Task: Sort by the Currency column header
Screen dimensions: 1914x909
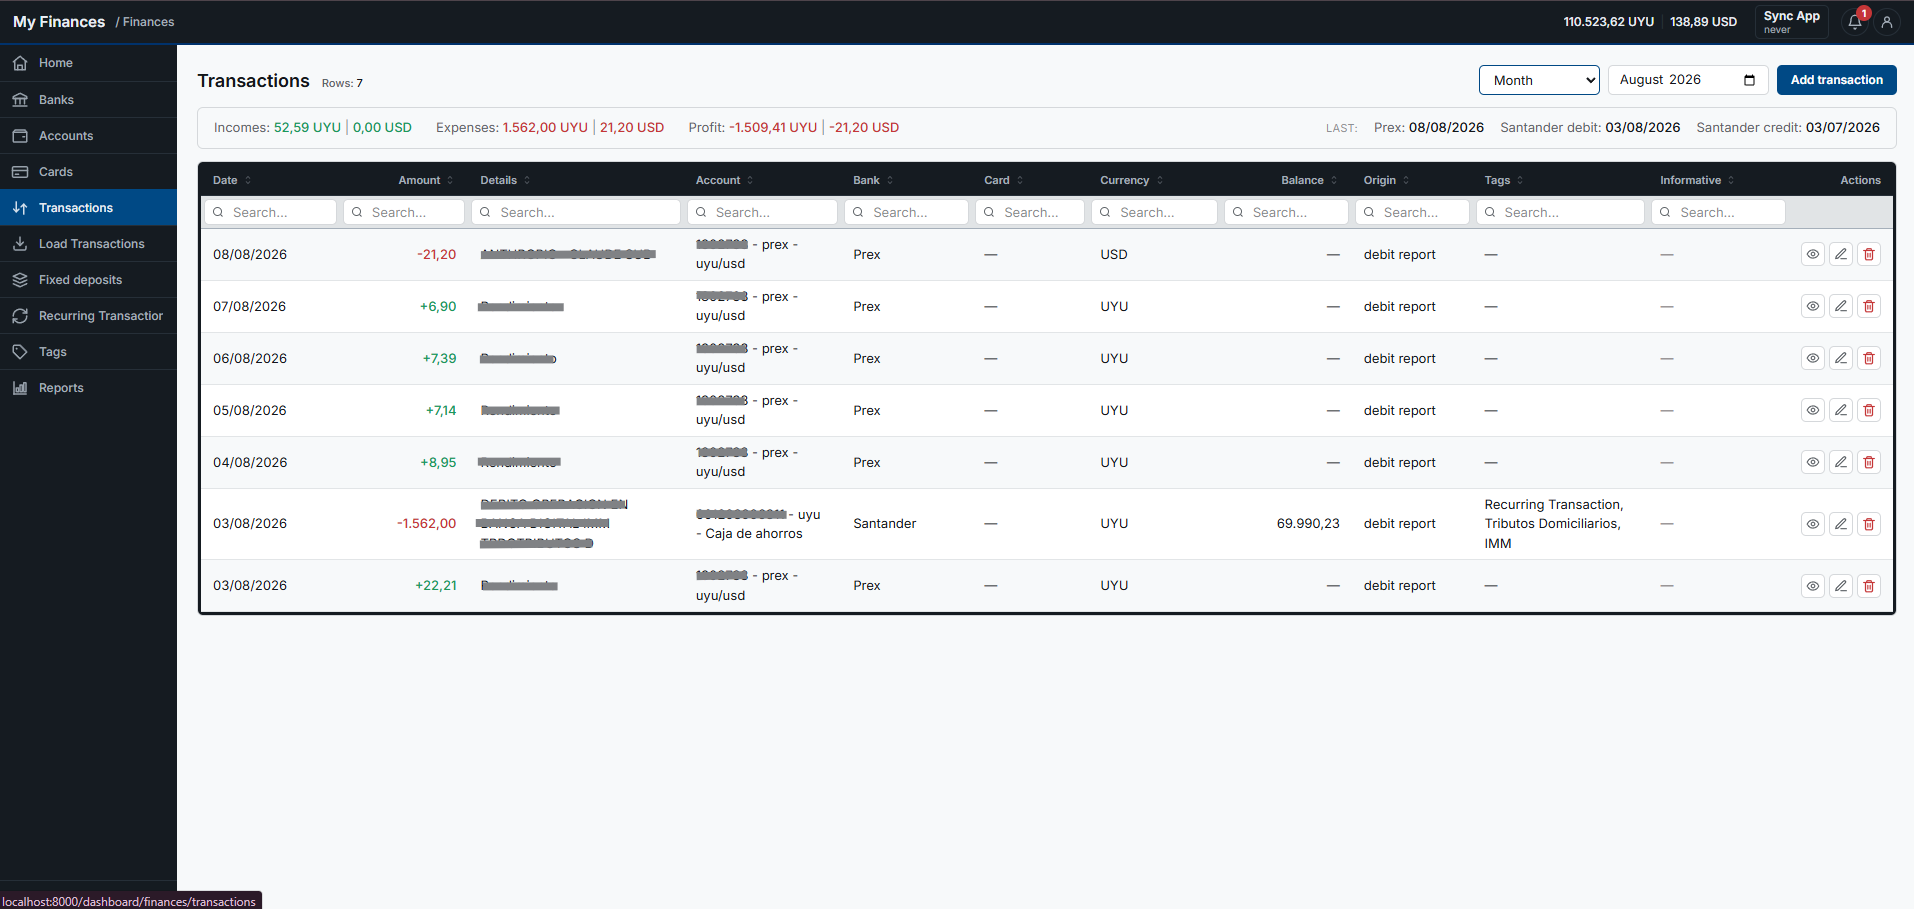Action: click(1132, 180)
